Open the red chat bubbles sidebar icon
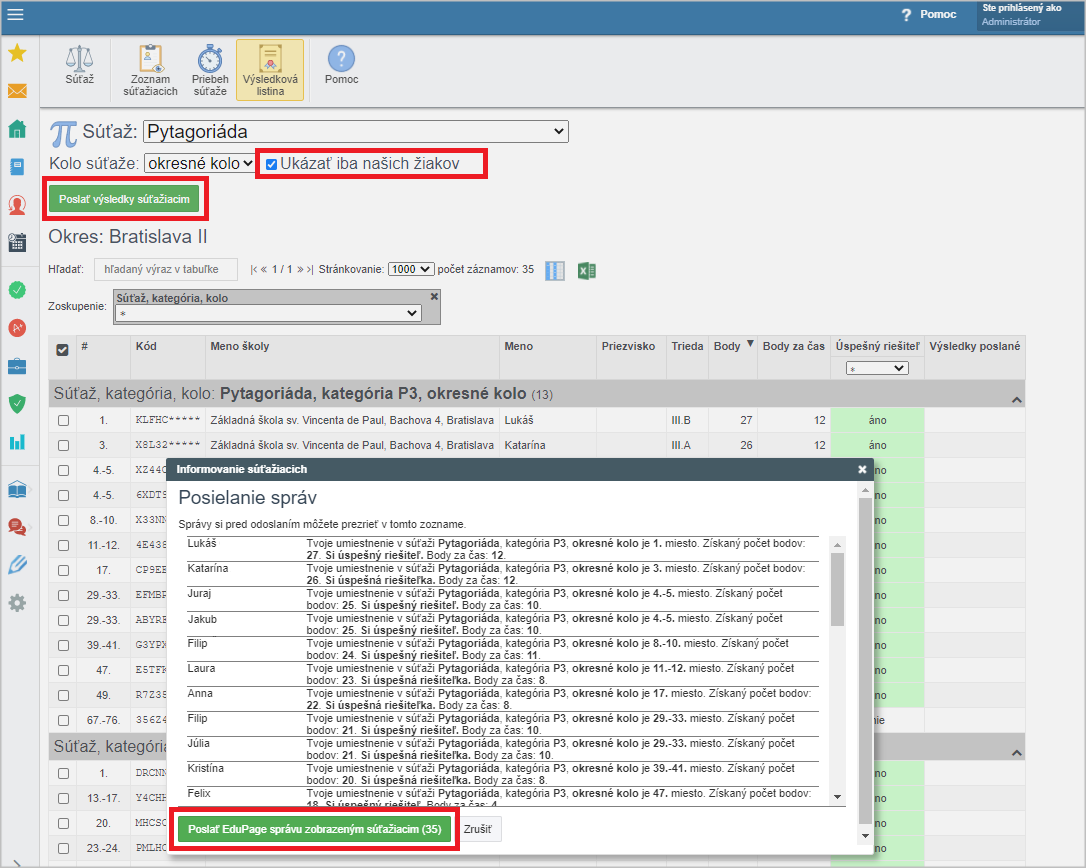1086x868 pixels. pos(17,527)
